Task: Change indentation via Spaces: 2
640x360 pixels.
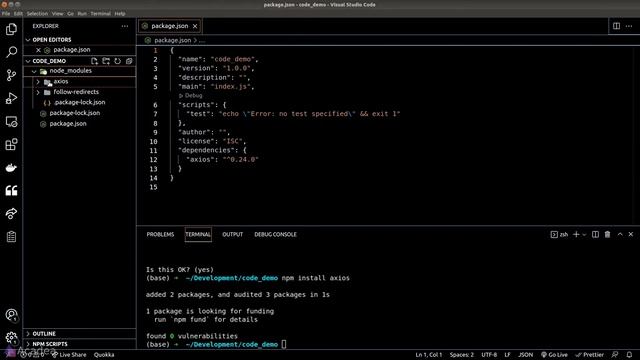Action: (462, 355)
